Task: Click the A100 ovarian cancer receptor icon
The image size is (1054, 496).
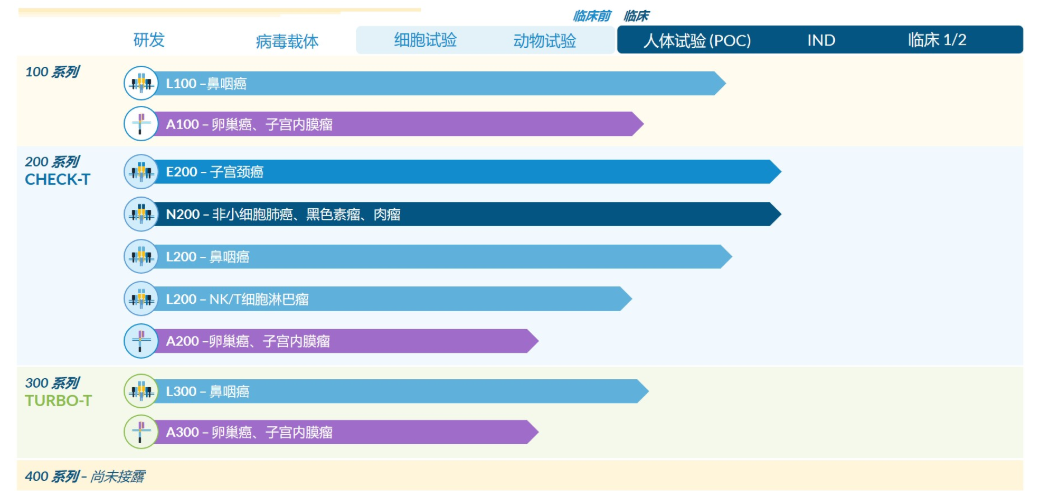Action: point(140,124)
